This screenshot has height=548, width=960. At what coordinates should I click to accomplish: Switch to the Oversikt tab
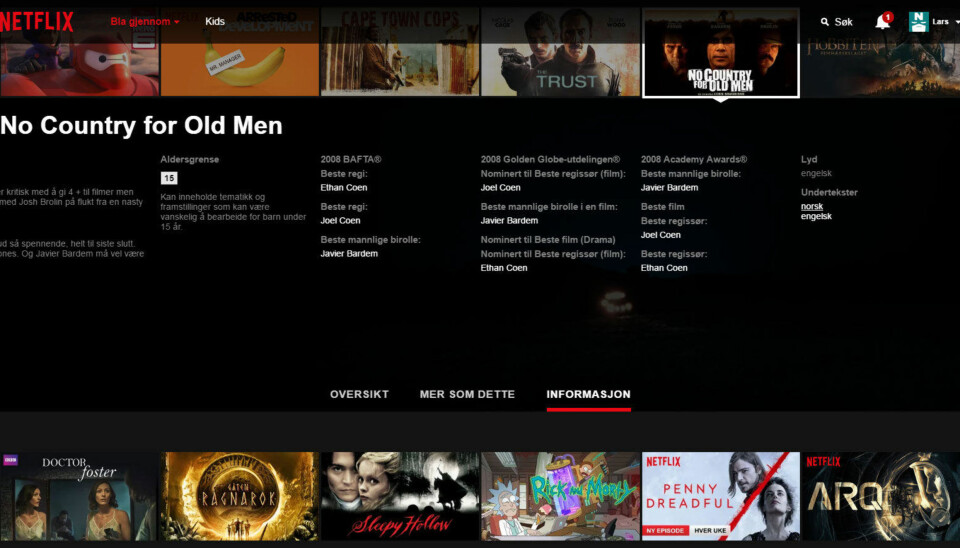(x=359, y=394)
